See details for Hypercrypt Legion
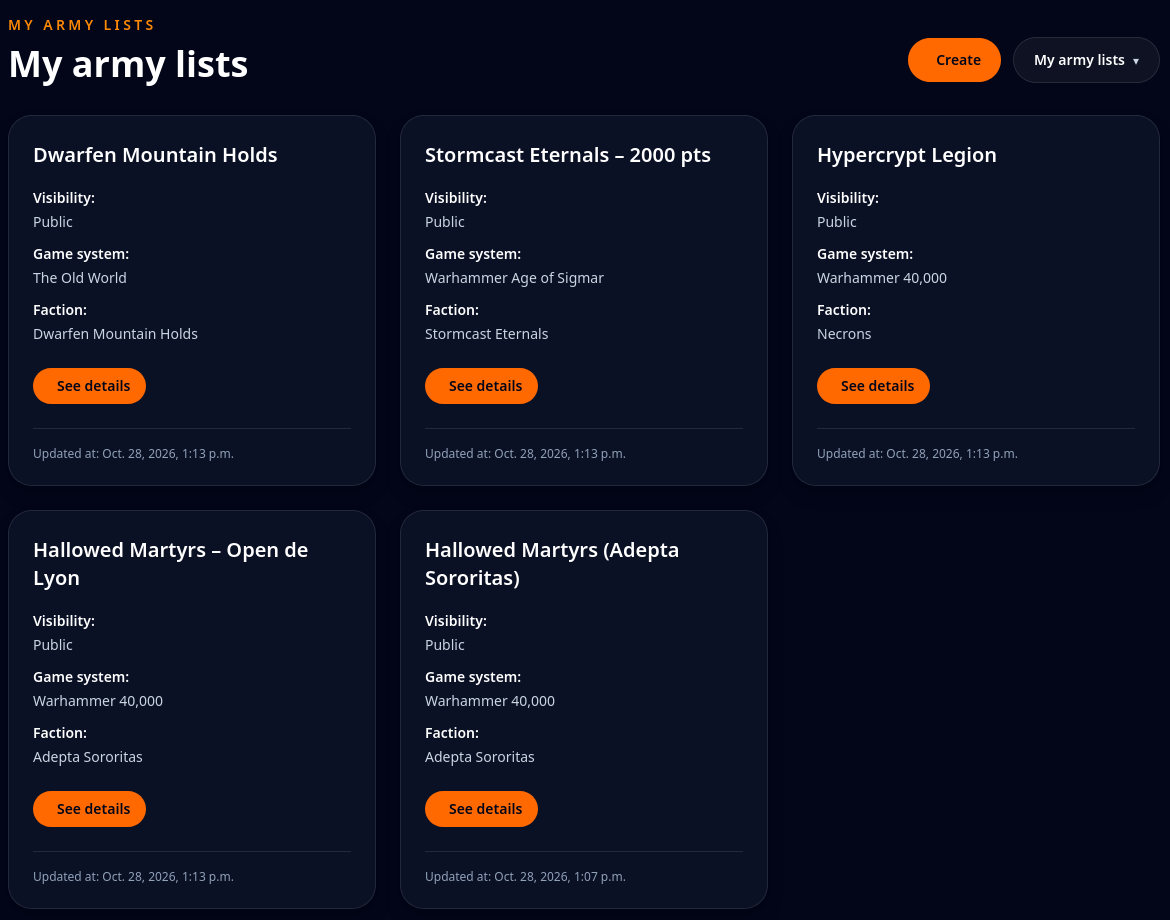1170x920 pixels. [873, 386]
